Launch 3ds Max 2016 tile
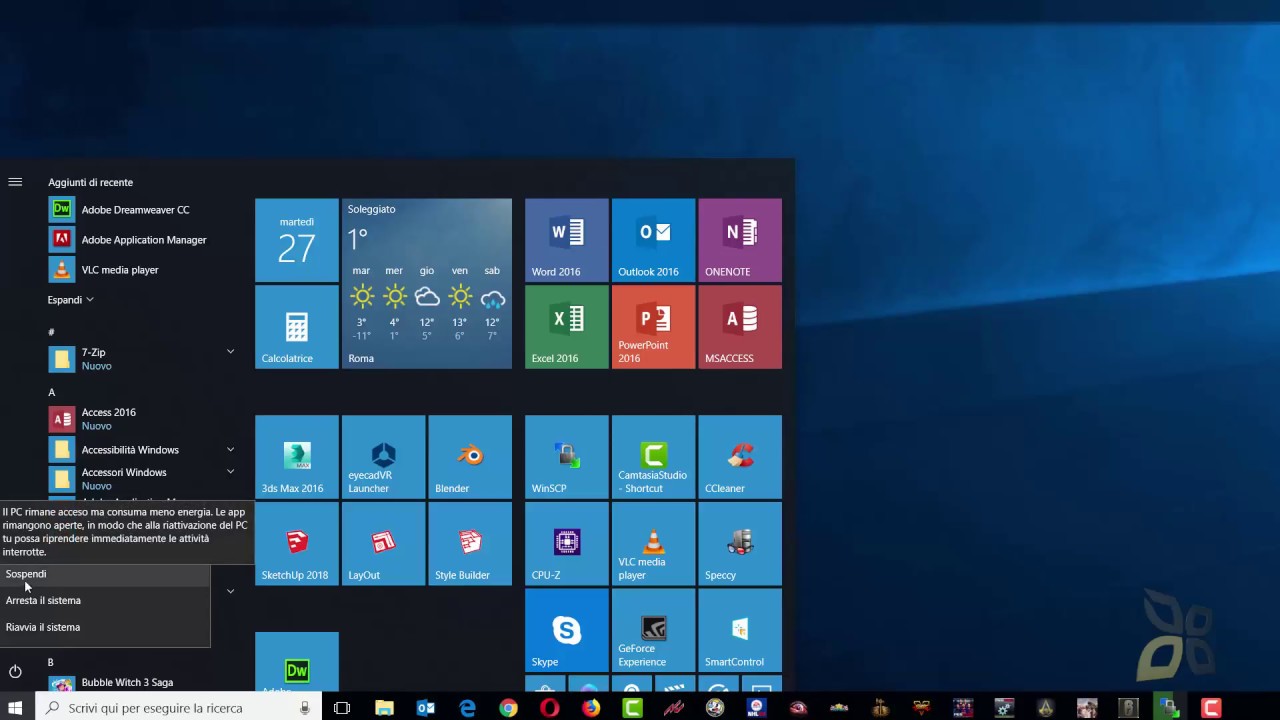 click(x=297, y=457)
